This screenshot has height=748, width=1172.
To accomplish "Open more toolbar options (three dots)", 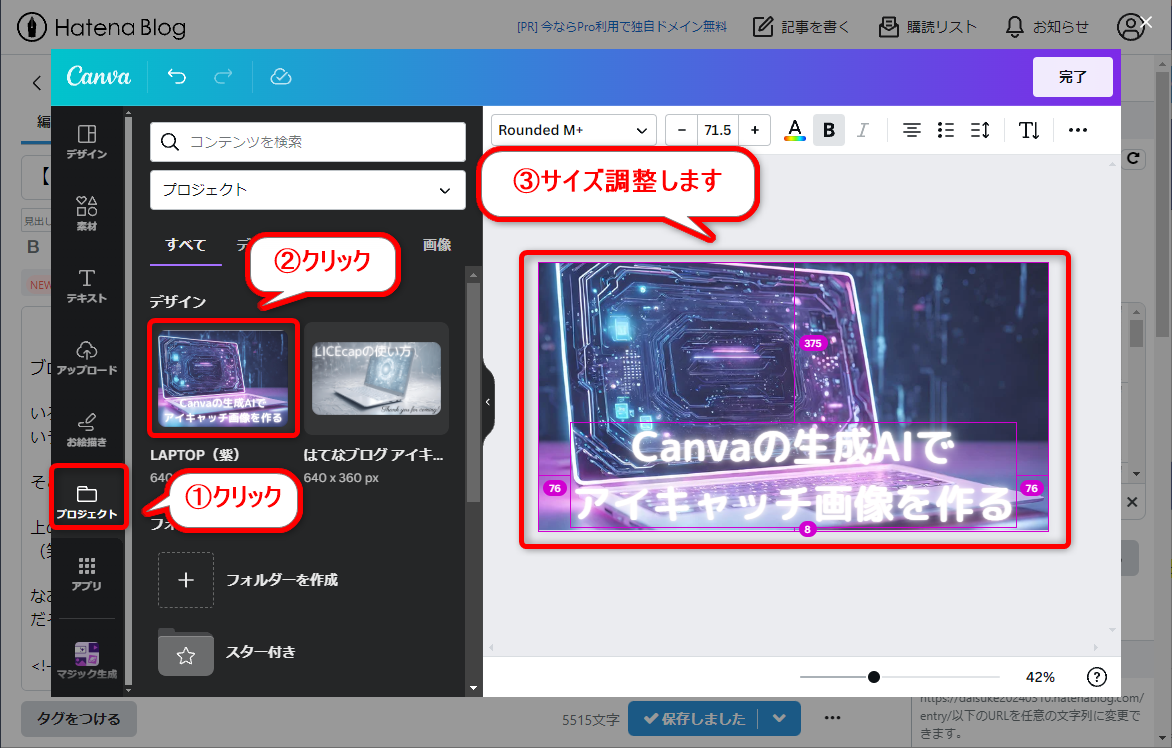I will point(1078,130).
